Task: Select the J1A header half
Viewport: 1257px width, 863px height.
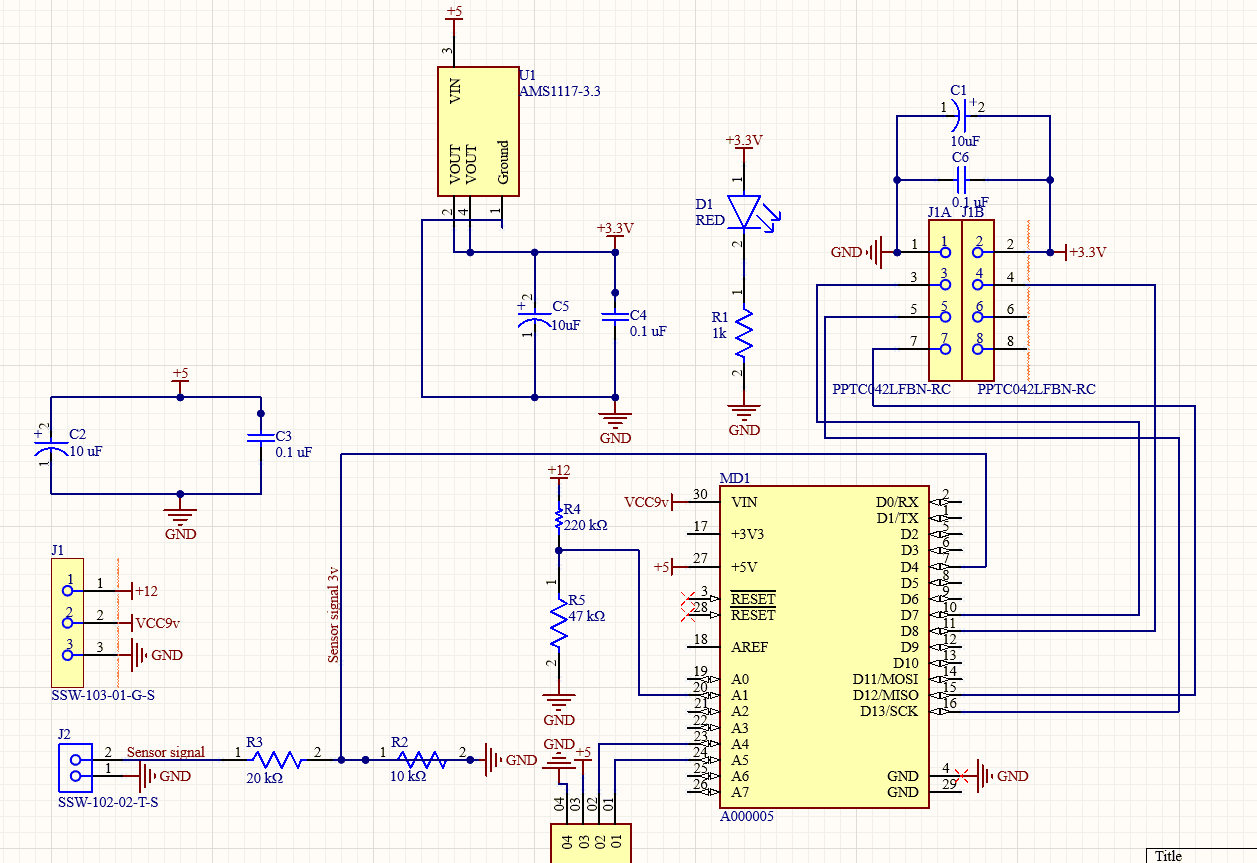Action: [x=945, y=301]
